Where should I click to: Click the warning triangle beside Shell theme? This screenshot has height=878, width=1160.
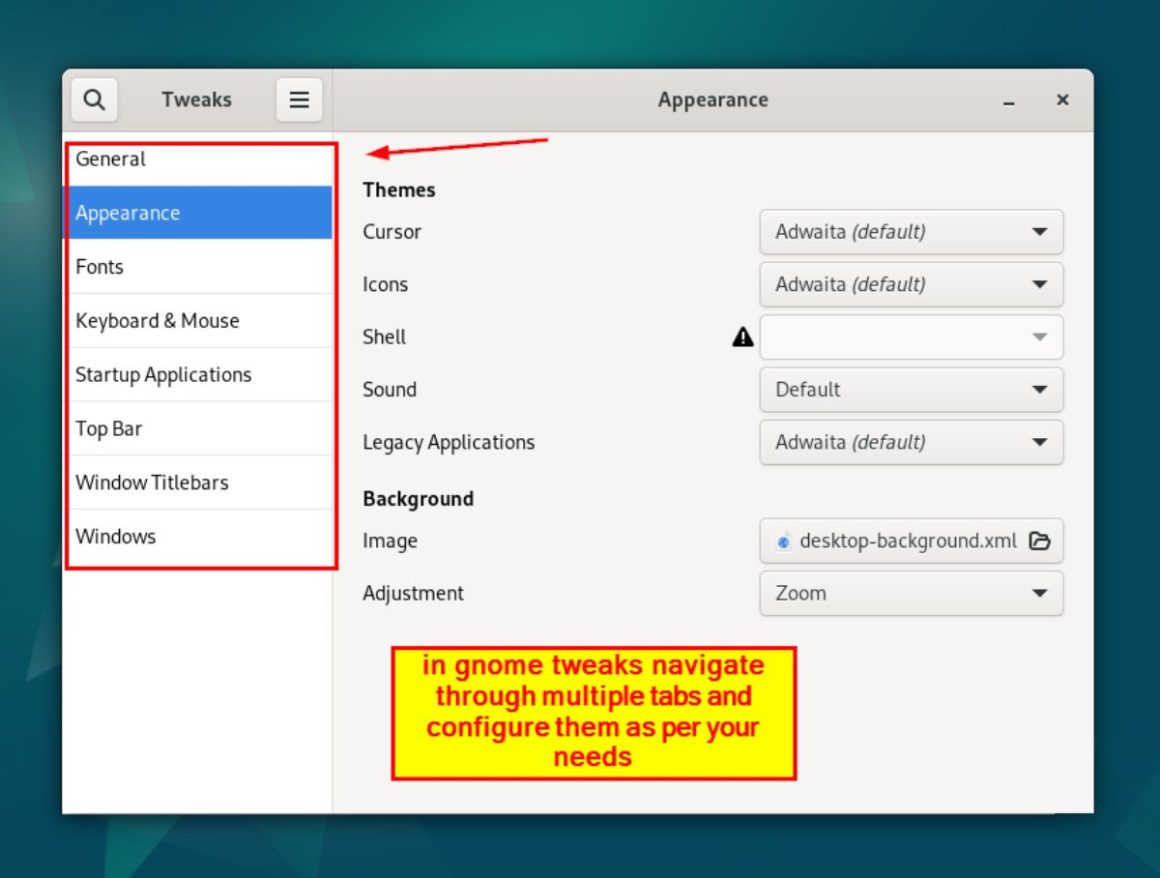click(x=741, y=337)
